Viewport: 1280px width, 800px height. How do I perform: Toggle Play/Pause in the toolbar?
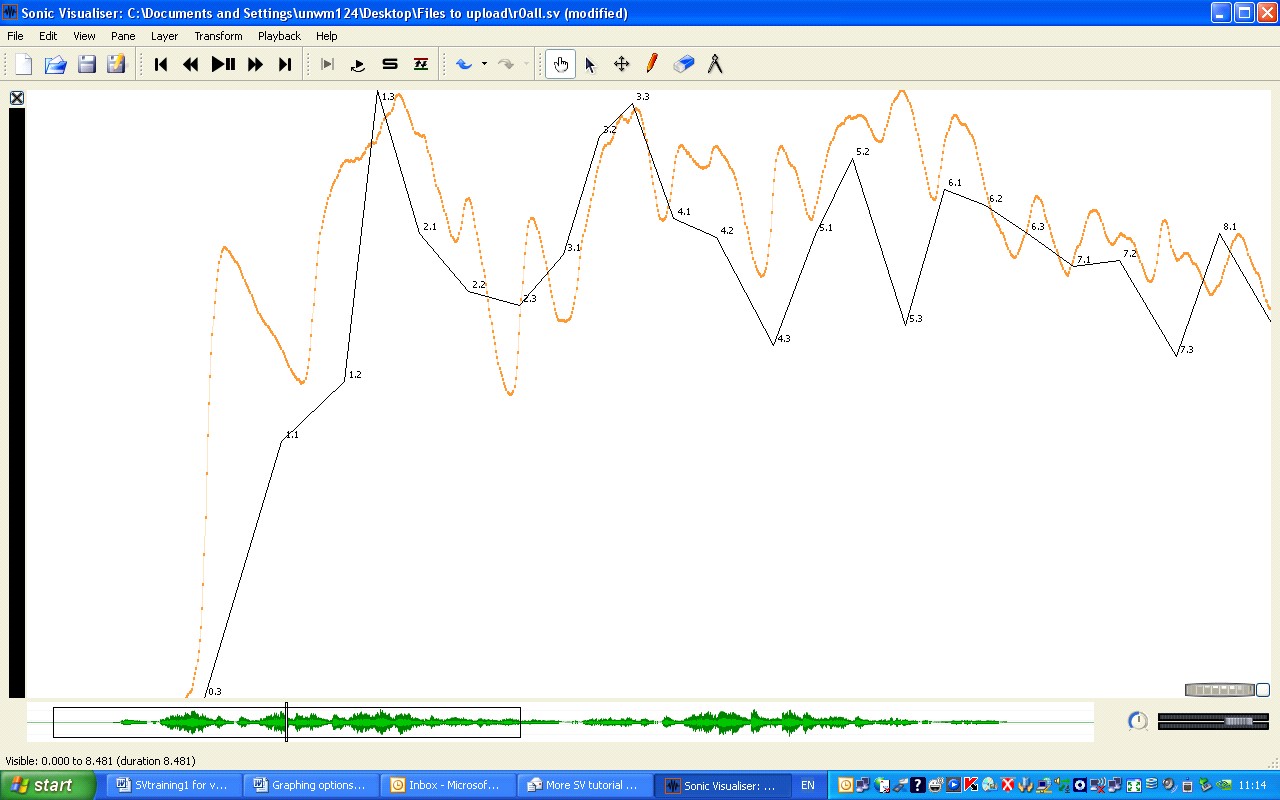pos(223,64)
